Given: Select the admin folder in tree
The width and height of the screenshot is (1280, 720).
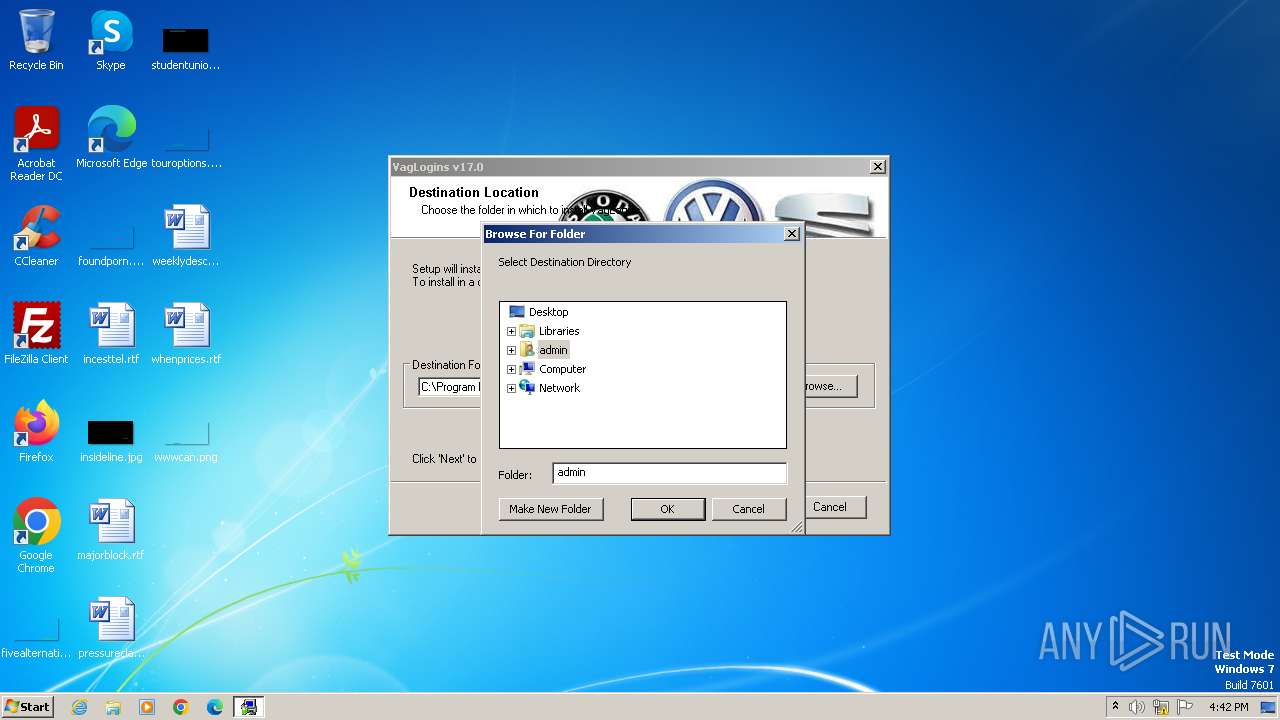Looking at the screenshot, I should pos(553,350).
